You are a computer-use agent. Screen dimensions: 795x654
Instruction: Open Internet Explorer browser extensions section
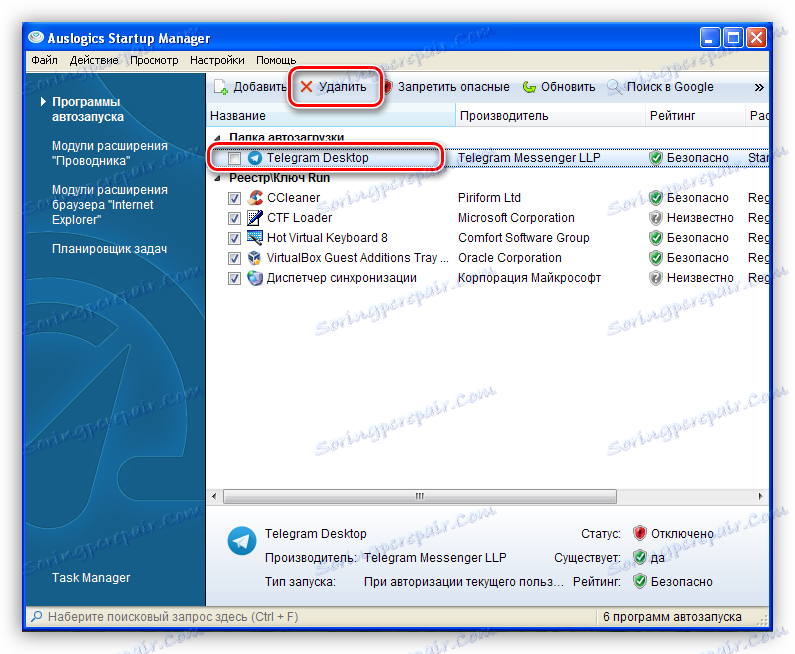[x=110, y=205]
